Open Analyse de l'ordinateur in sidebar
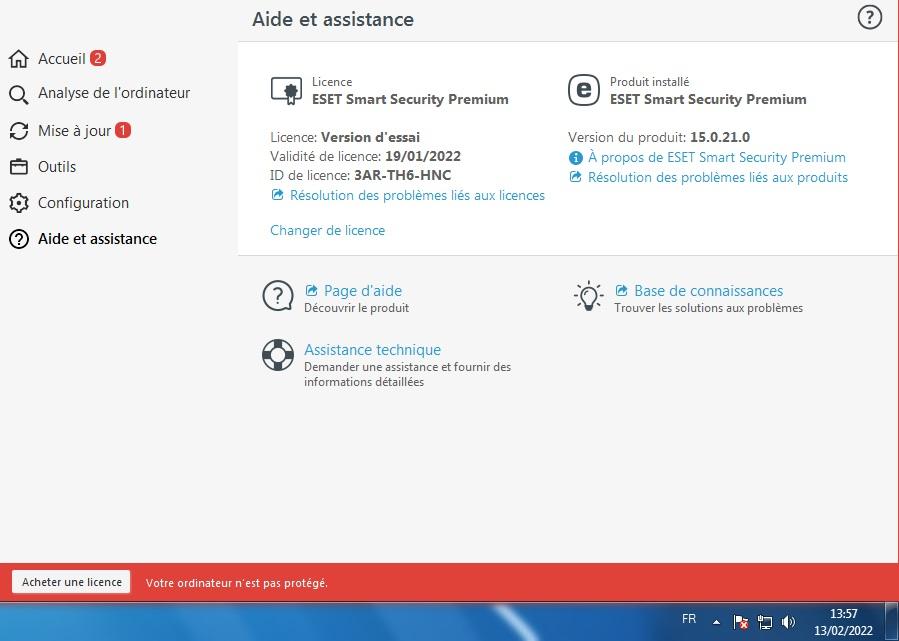The image size is (899, 641). tap(114, 93)
